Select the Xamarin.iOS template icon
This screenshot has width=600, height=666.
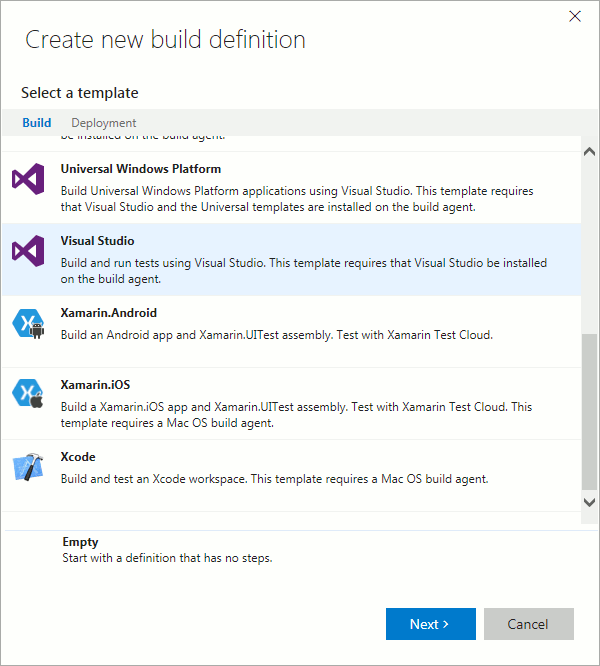tap(28, 396)
